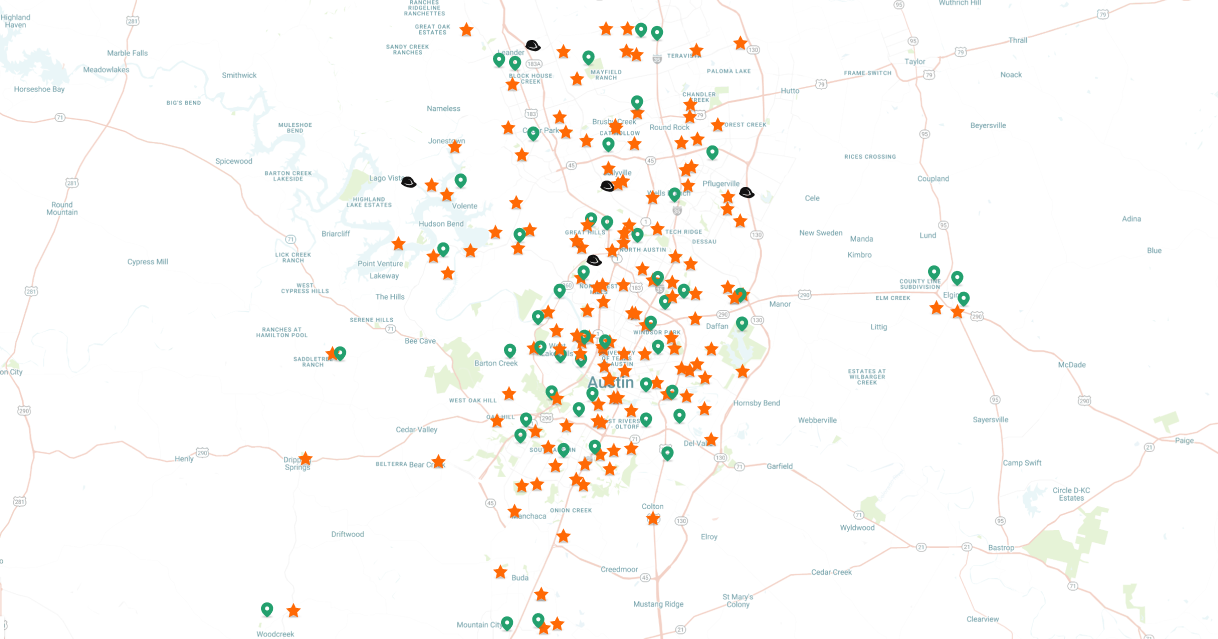
Task: Click the Austin city label
Action: point(611,383)
